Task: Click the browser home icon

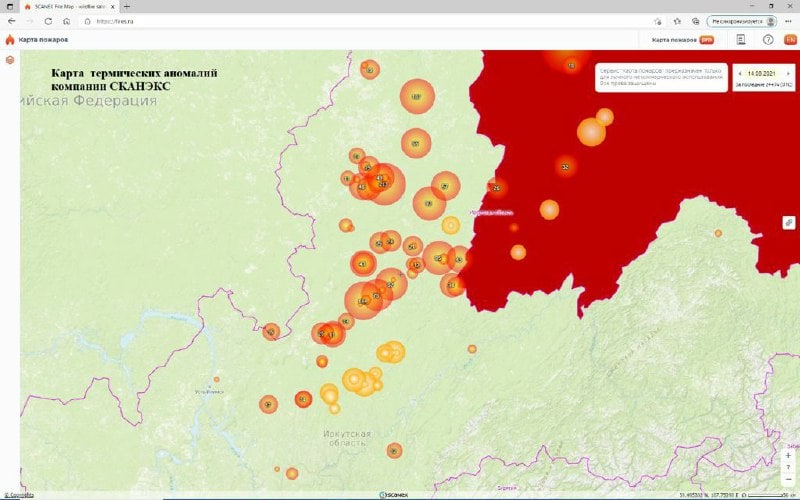Action: click(x=66, y=21)
